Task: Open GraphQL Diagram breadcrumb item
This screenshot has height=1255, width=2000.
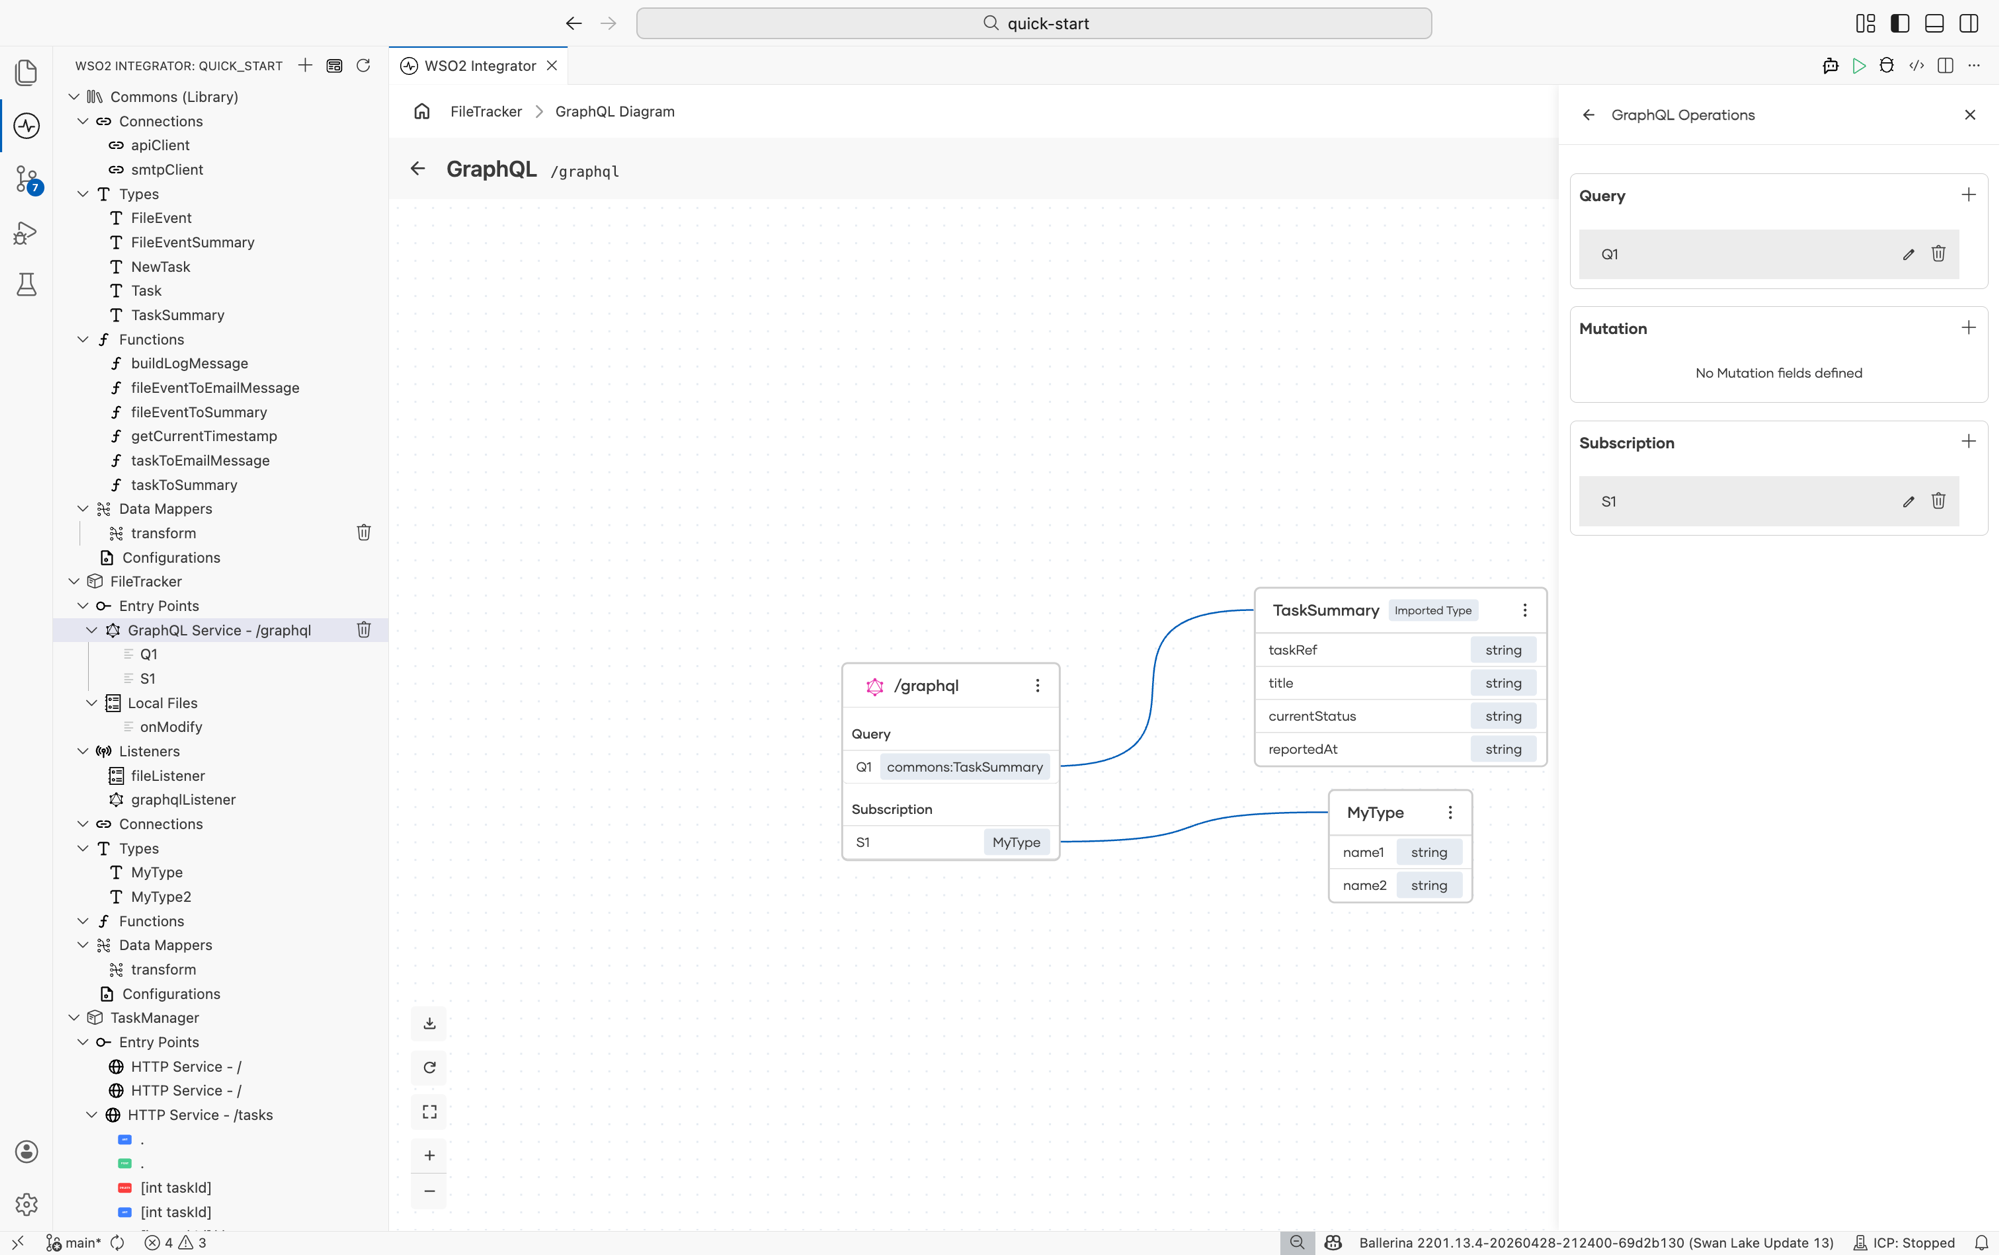Action: [615, 111]
